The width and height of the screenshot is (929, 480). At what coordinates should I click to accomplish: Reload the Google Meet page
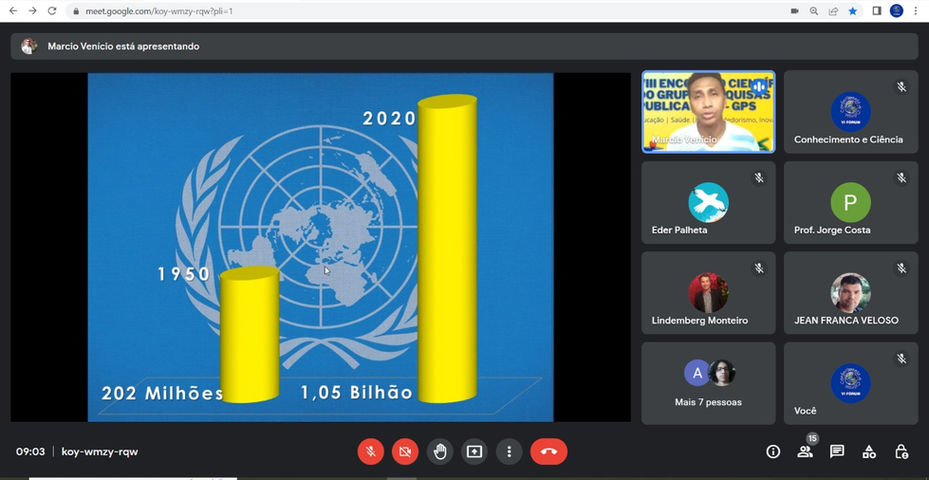point(52,11)
